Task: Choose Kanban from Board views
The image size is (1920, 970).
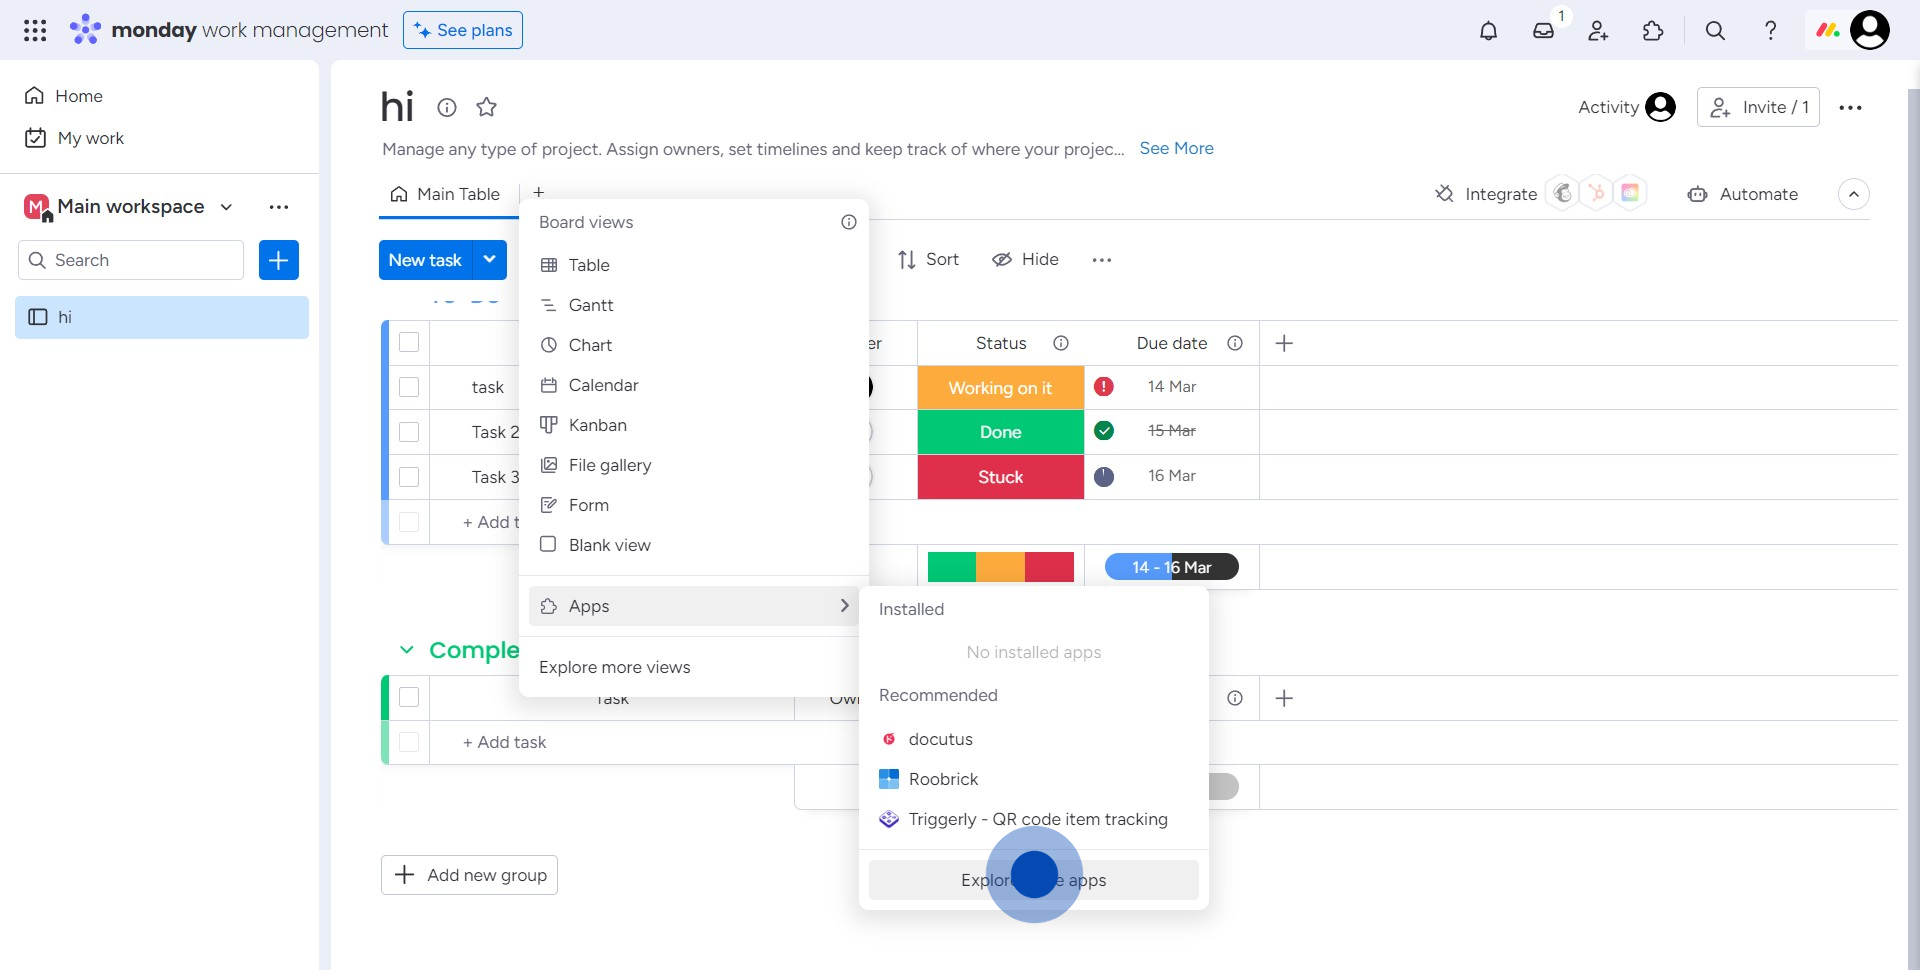Action: 597,425
